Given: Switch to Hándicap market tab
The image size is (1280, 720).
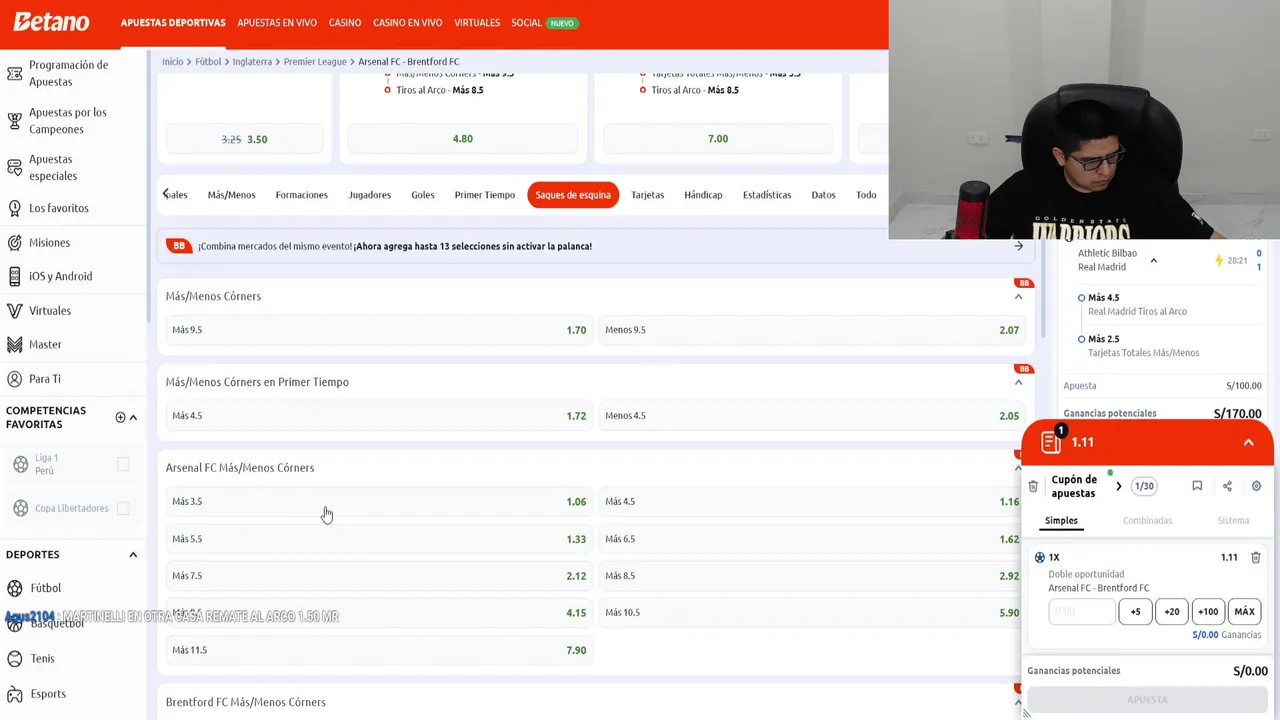Looking at the screenshot, I should [x=703, y=195].
